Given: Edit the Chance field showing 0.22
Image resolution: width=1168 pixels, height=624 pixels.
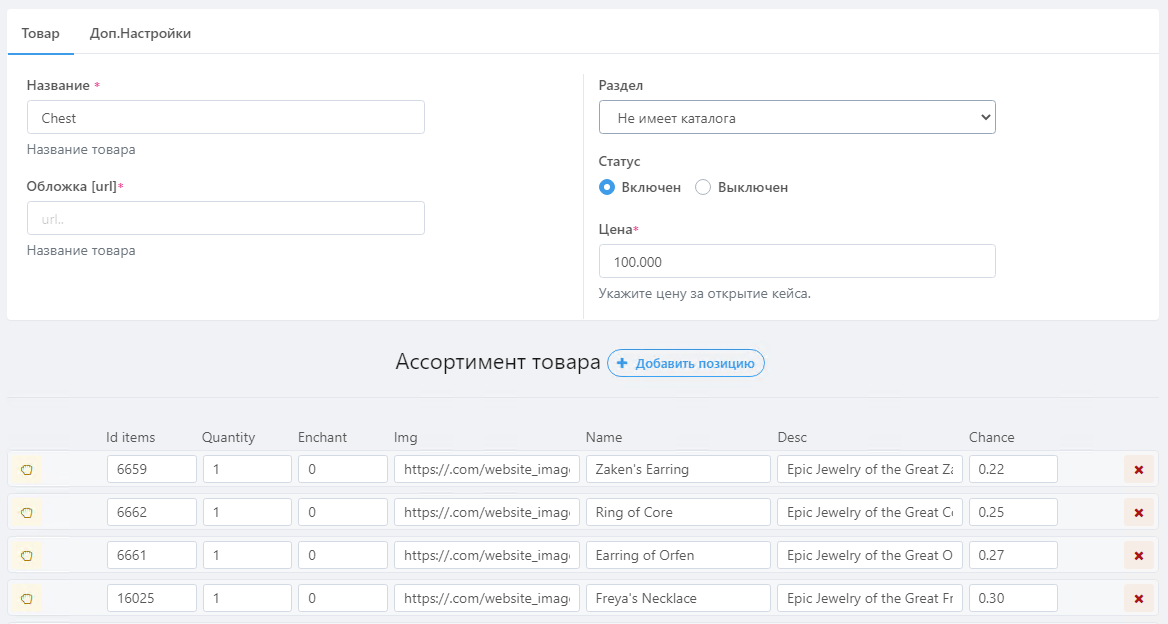Looking at the screenshot, I should 1013,469.
